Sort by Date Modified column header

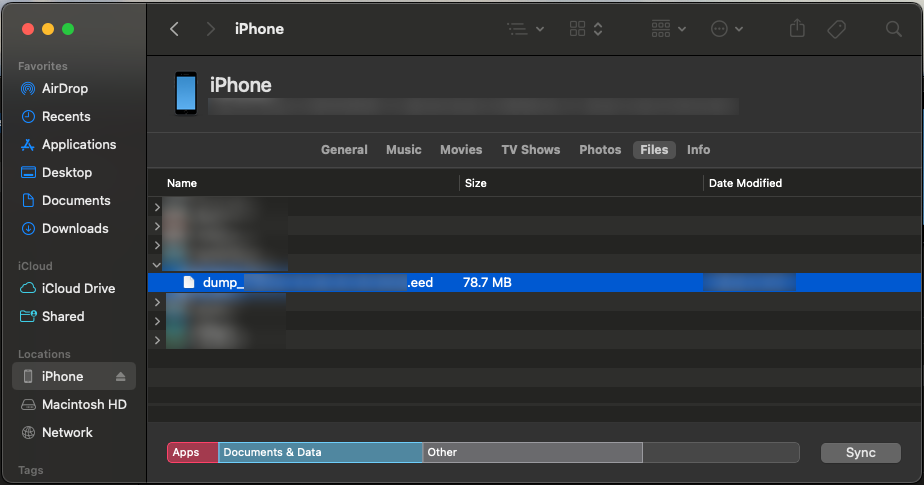(745, 183)
